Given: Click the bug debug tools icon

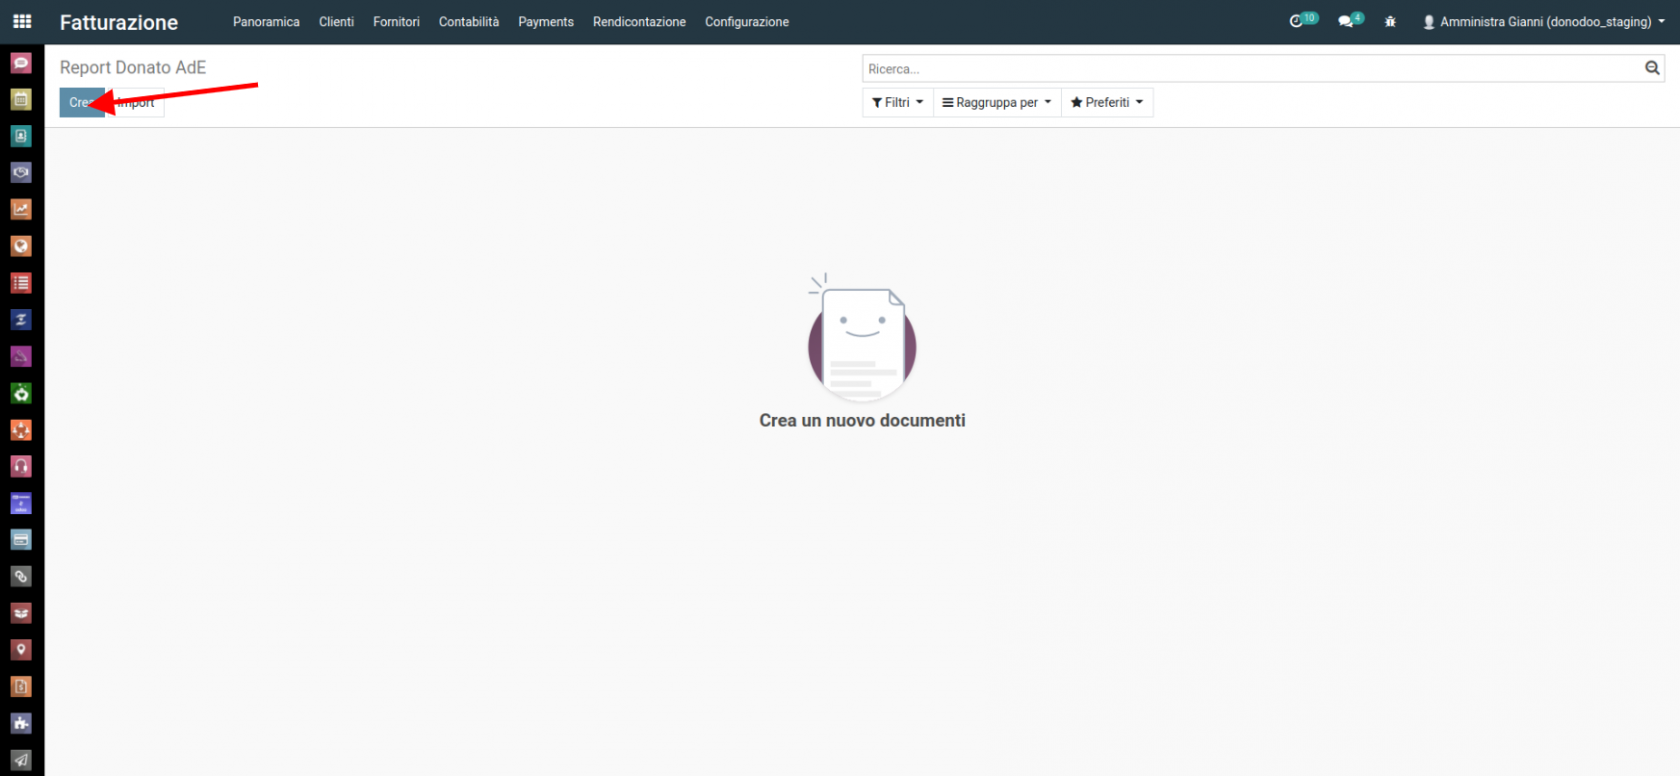Looking at the screenshot, I should pos(1390,21).
